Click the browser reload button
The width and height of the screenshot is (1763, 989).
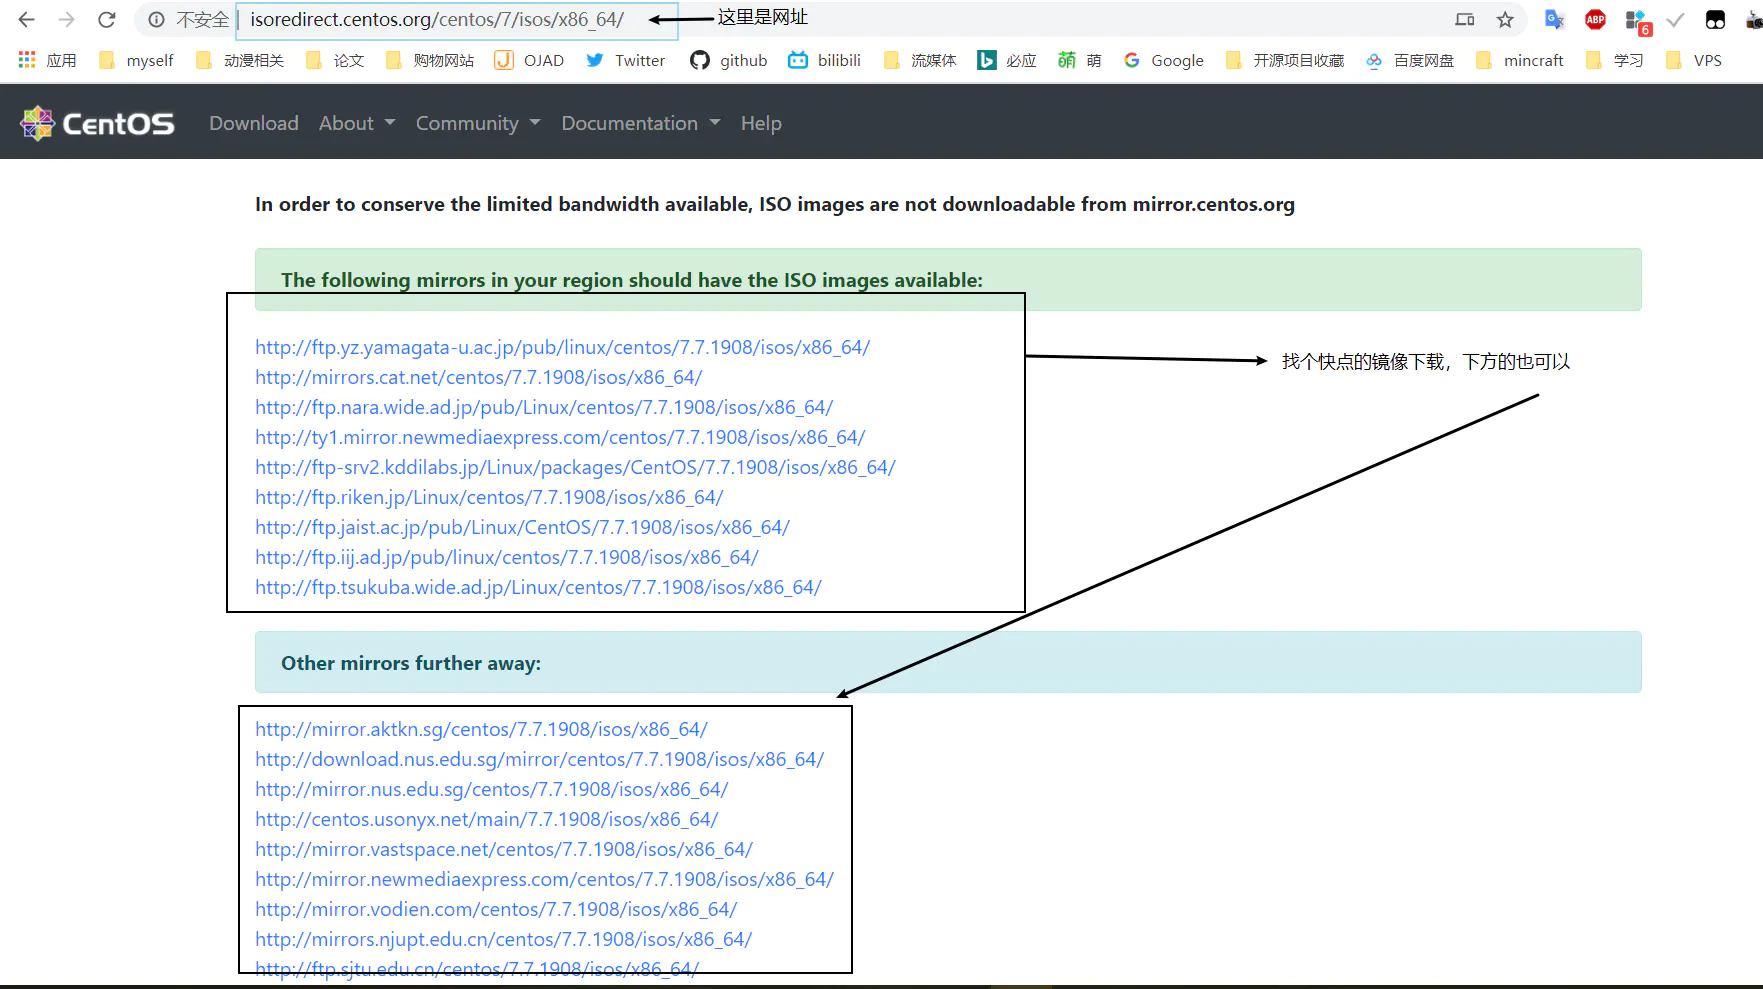click(107, 20)
